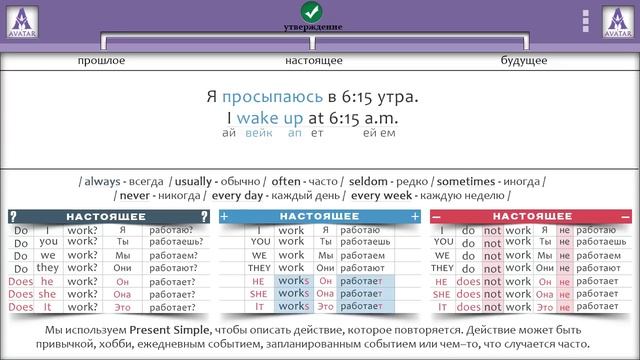Click the adverb 'always'
This screenshot has width=640, height=360.
click(102, 182)
